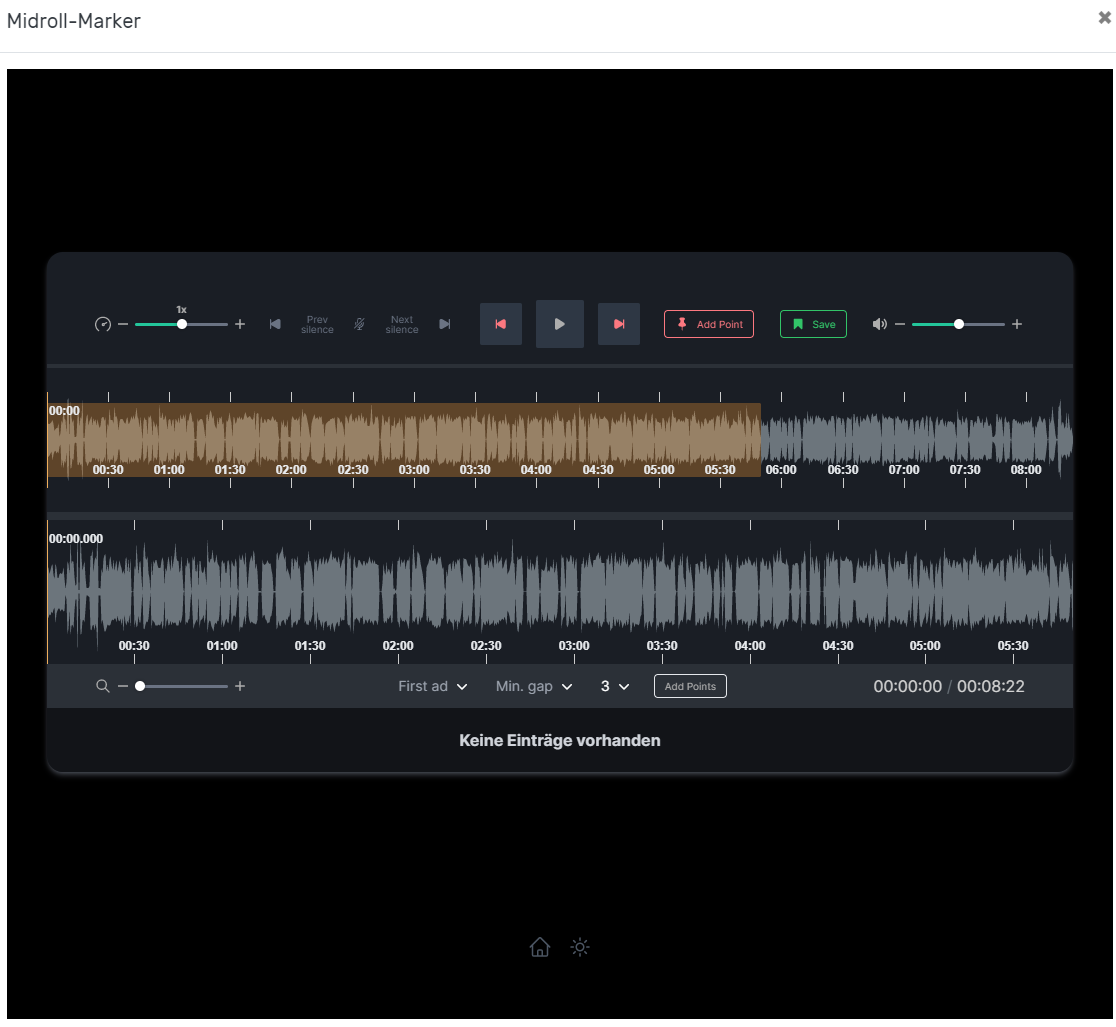Click the playback speed gauge icon
This screenshot has width=1116, height=1027.
[102, 325]
